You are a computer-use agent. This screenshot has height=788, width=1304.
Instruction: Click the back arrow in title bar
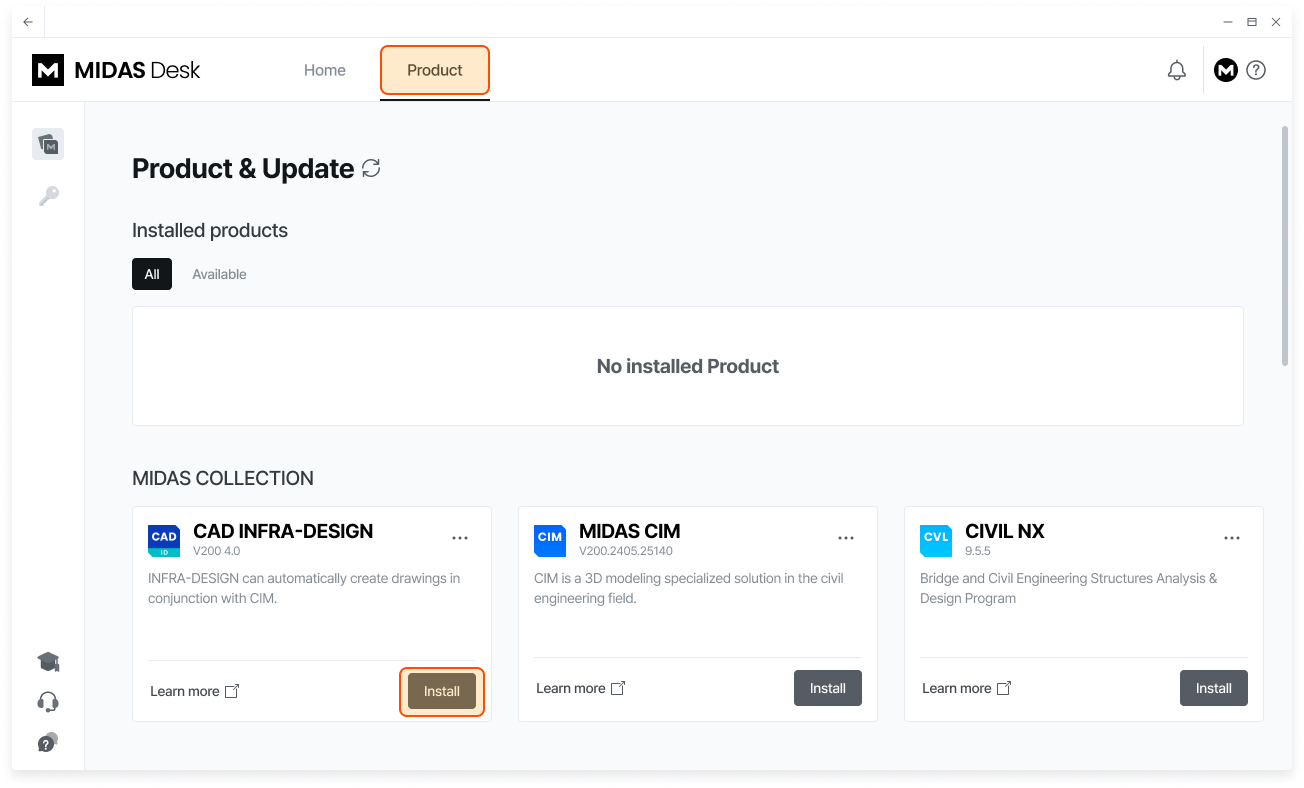point(28,21)
